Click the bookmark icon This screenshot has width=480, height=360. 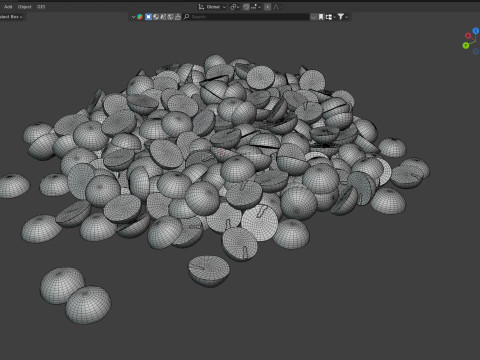(x=321, y=17)
